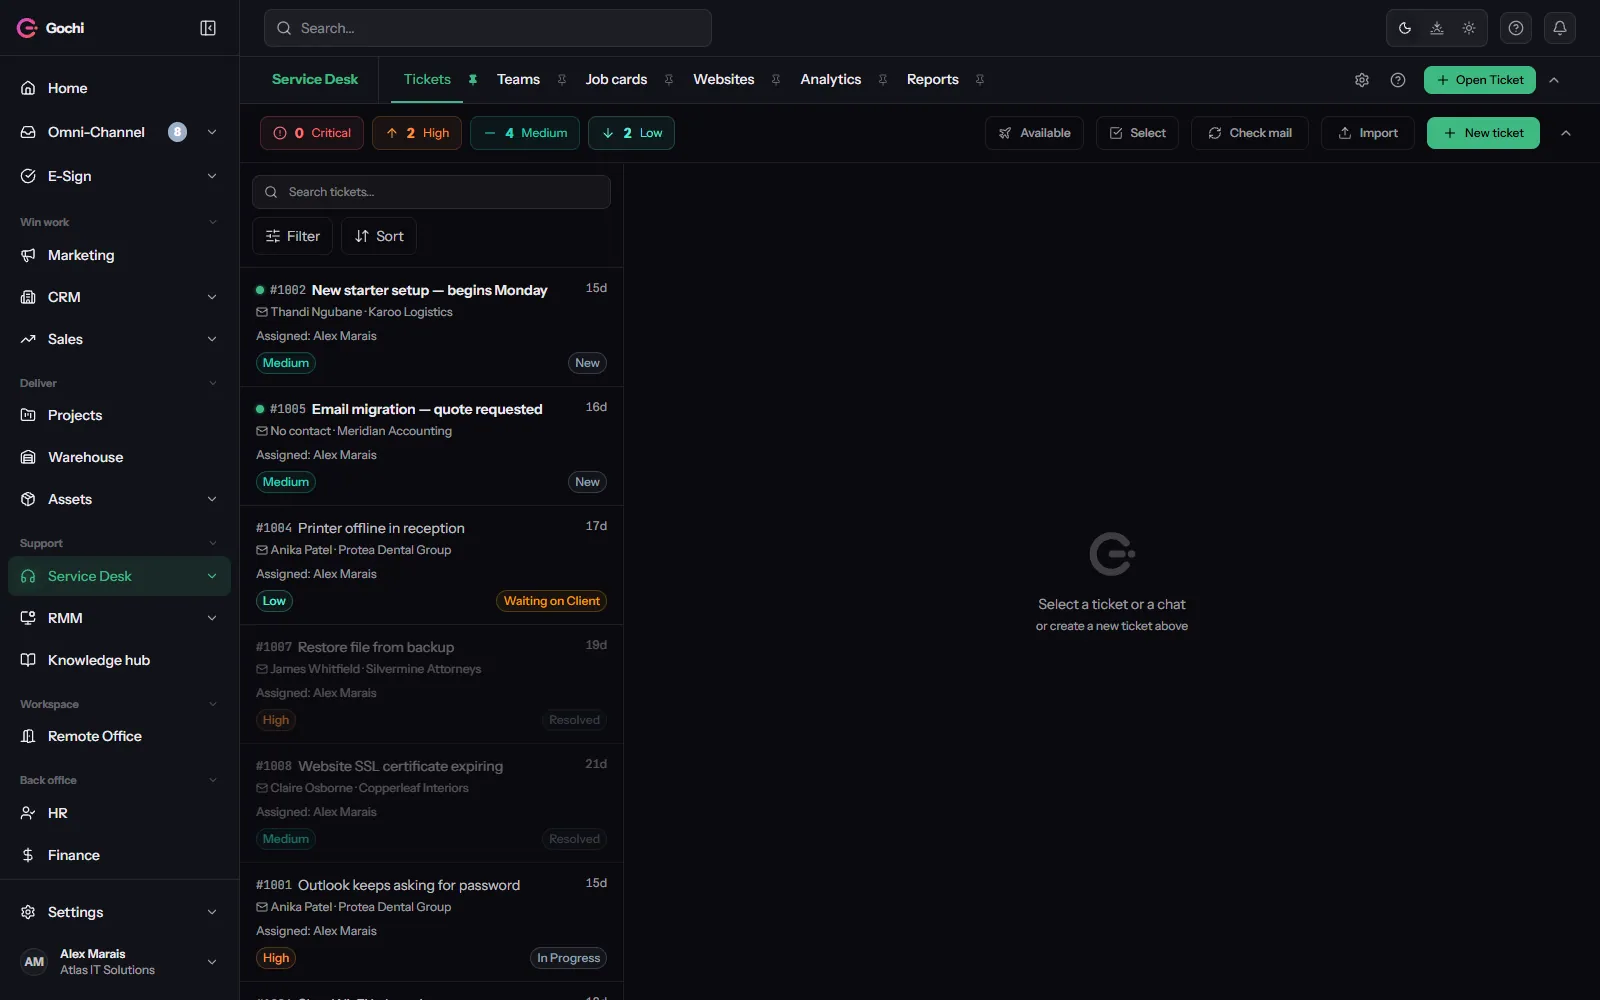Open ticket #1004 Printer offline in reception

431,565
